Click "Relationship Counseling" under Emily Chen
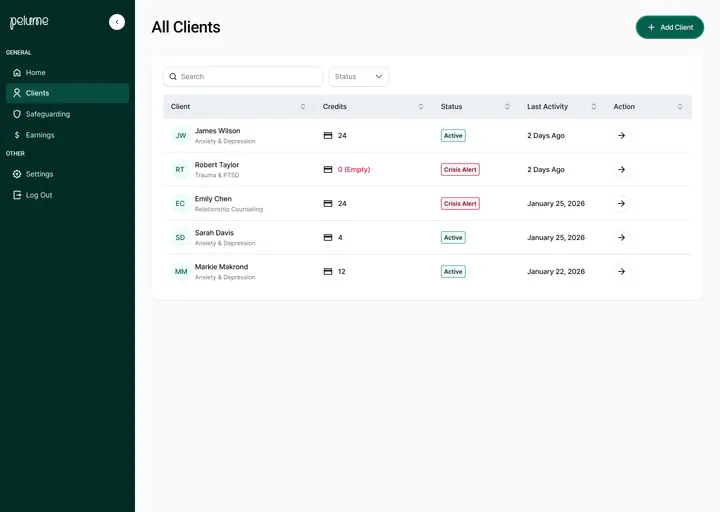 click(229, 209)
